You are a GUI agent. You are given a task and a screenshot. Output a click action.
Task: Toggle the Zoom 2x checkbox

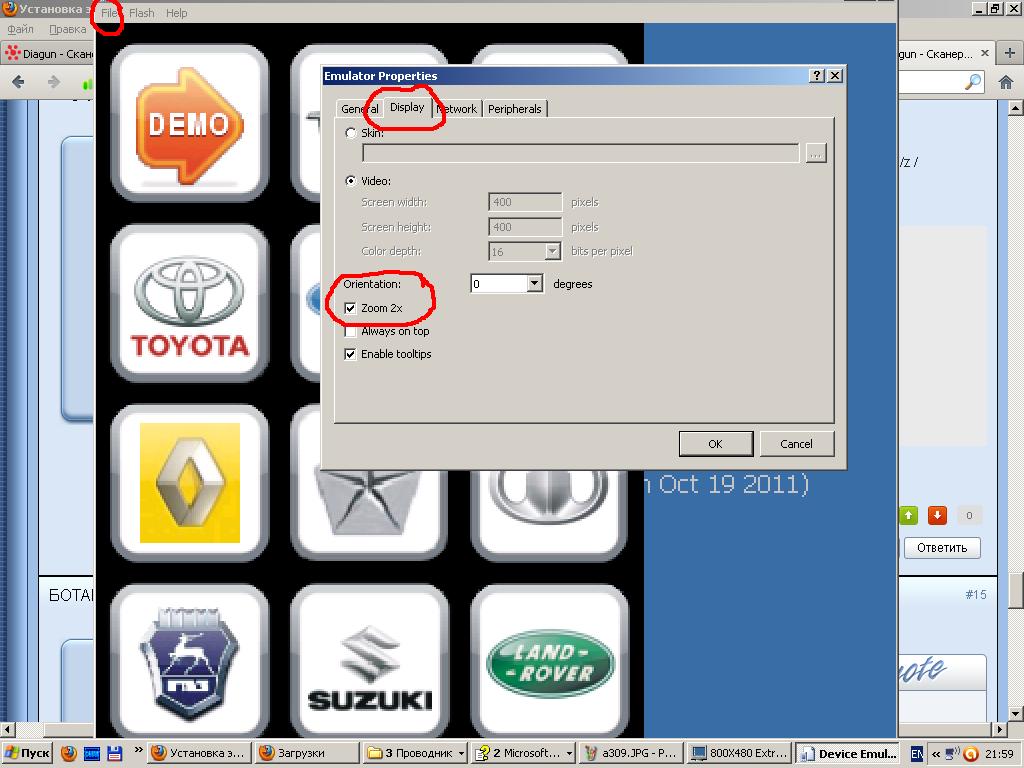click(350, 308)
